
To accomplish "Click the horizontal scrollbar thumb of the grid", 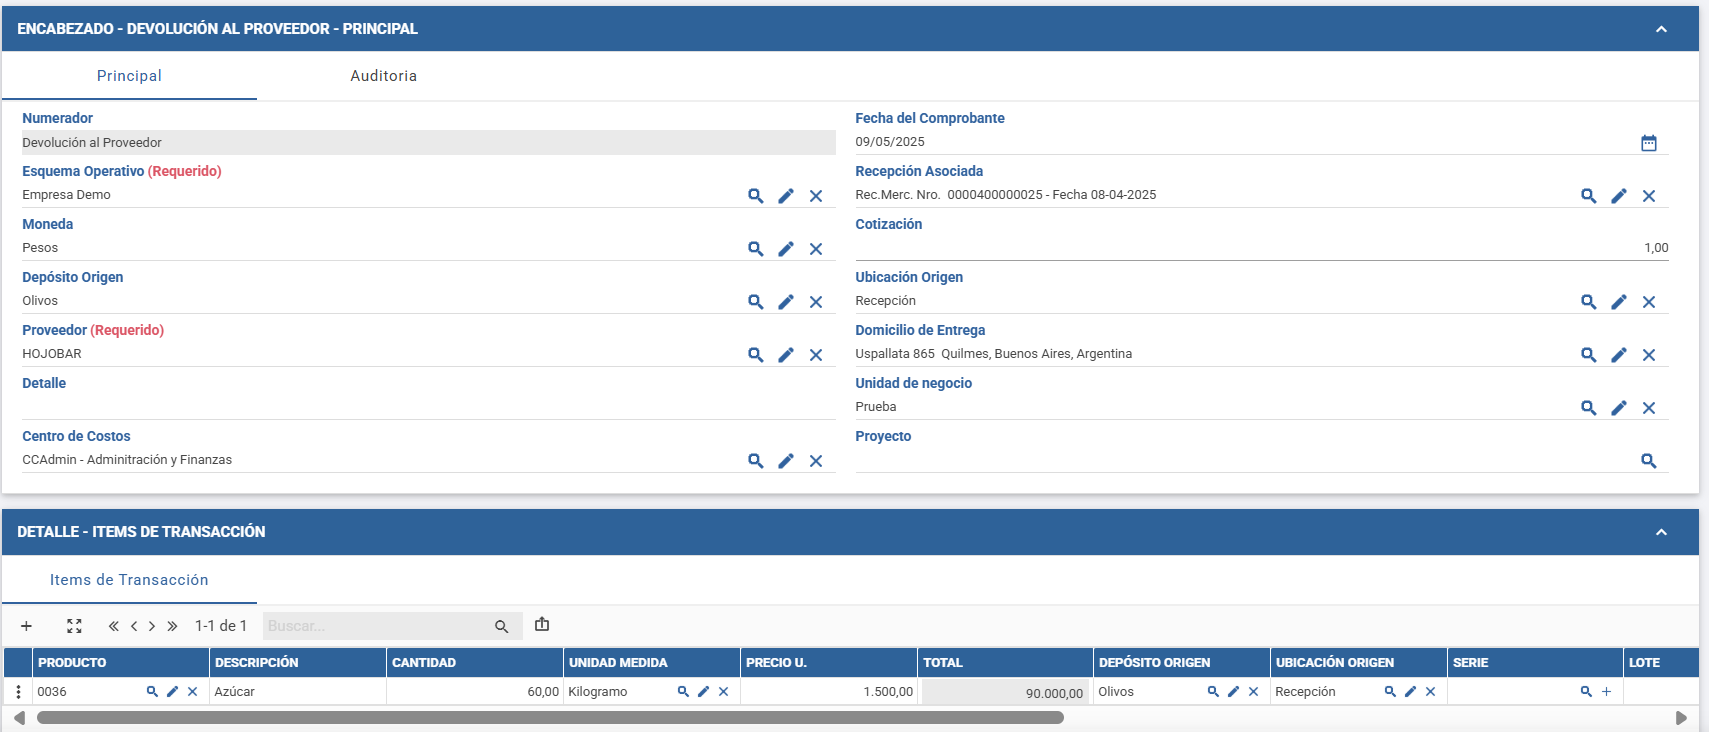I will (x=550, y=718).
